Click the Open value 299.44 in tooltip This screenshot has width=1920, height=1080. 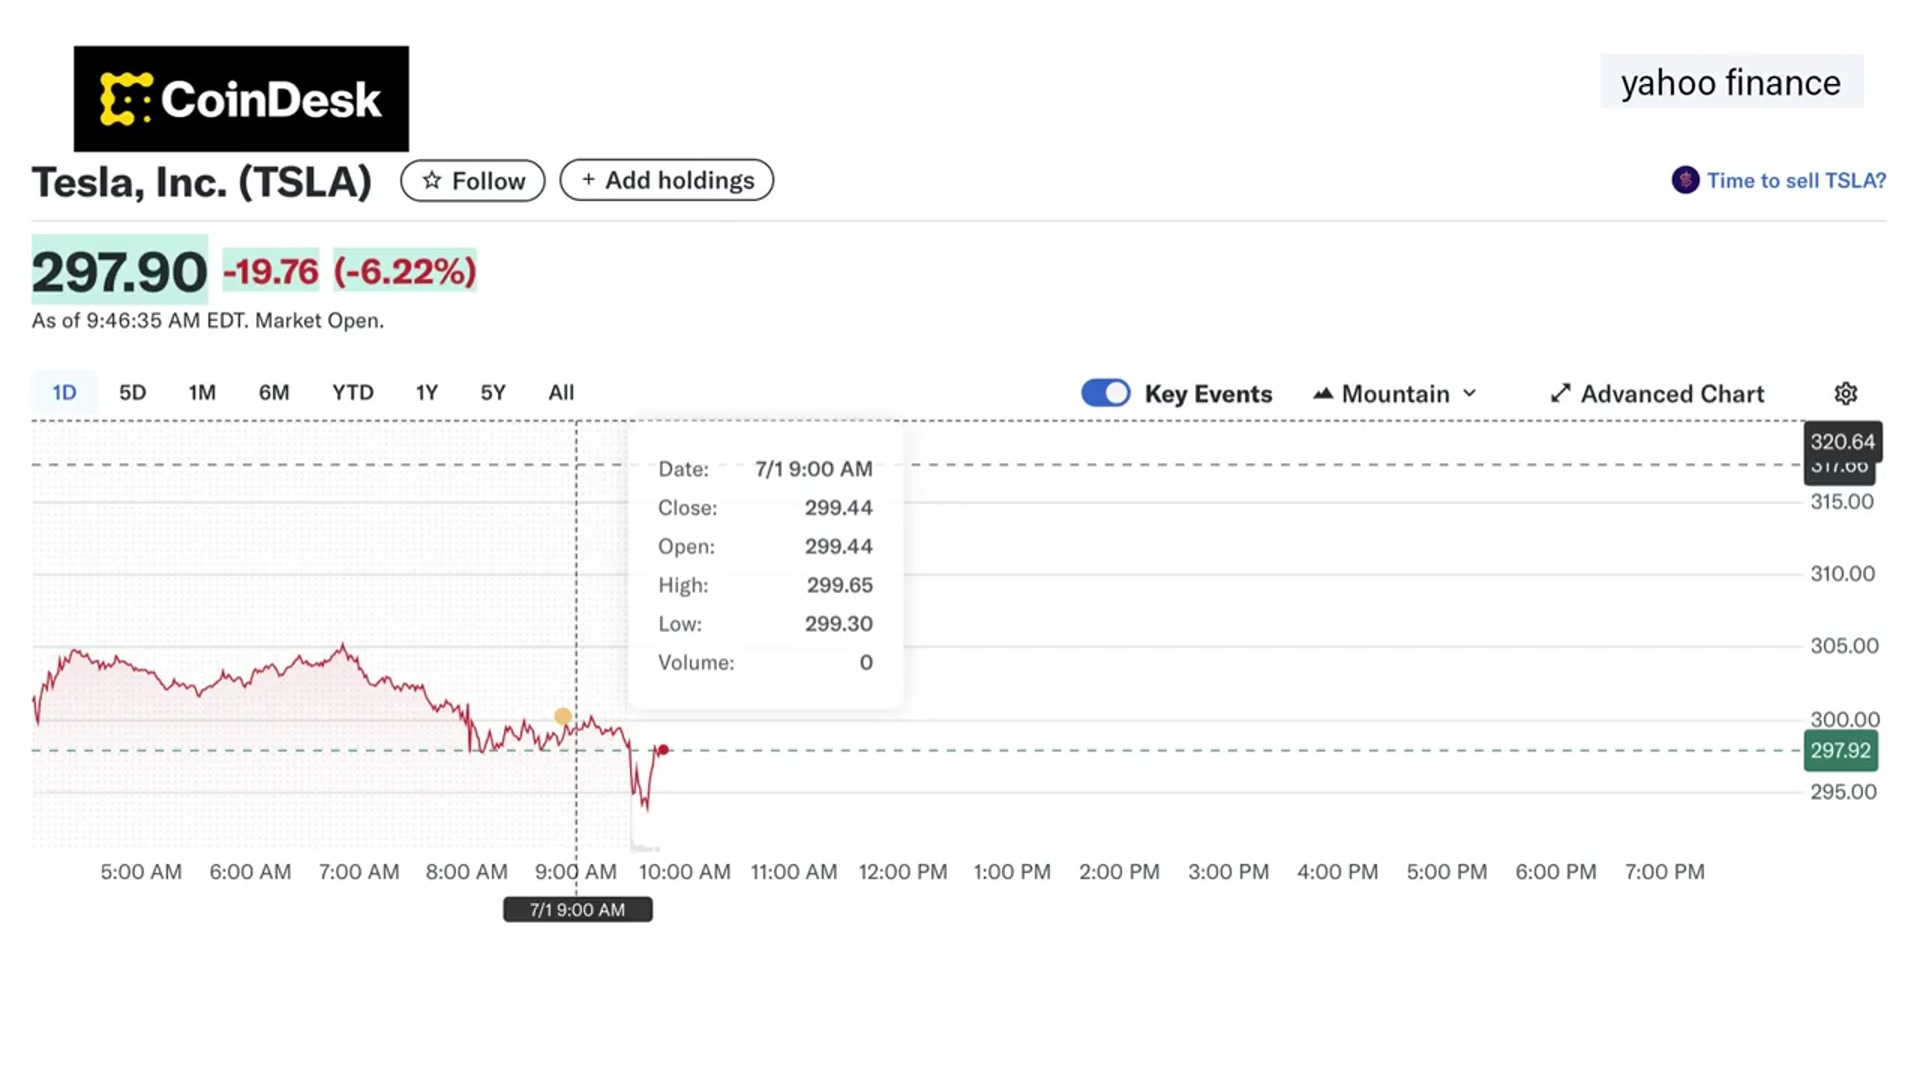click(838, 546)
